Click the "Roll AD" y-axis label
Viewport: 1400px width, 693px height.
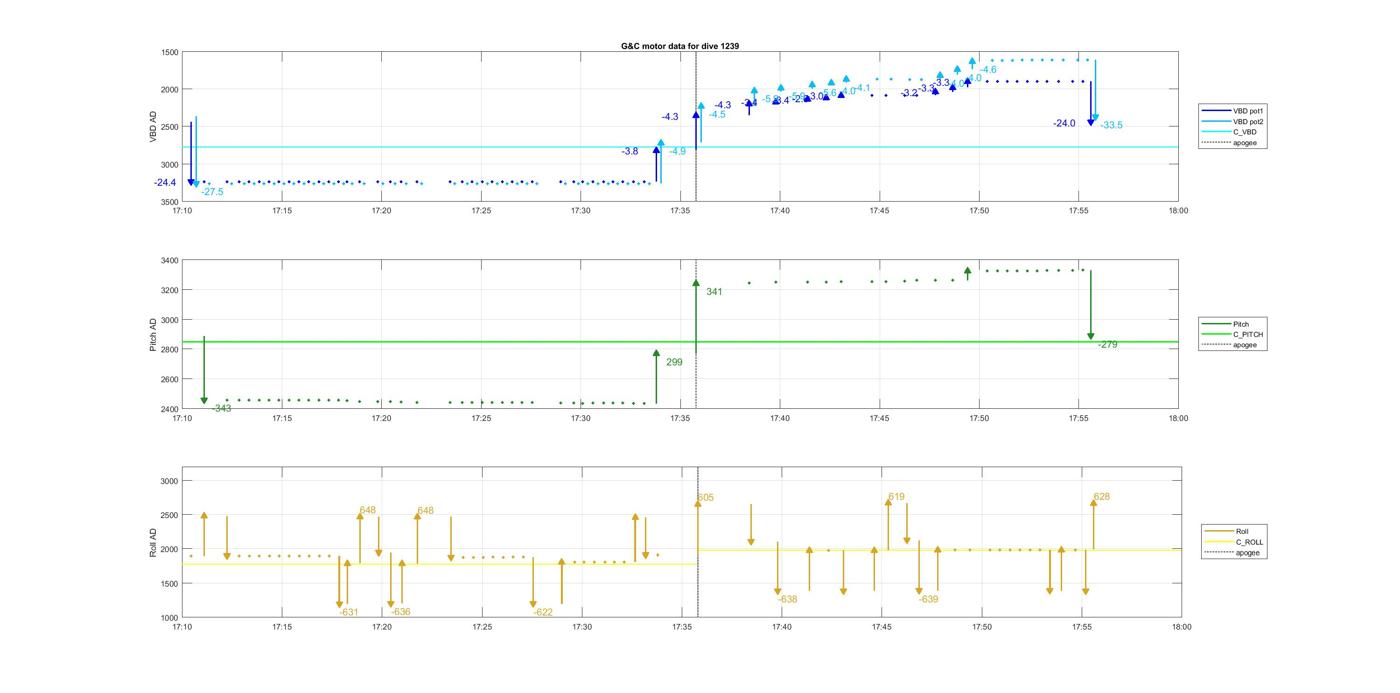(x=153, y=541)
